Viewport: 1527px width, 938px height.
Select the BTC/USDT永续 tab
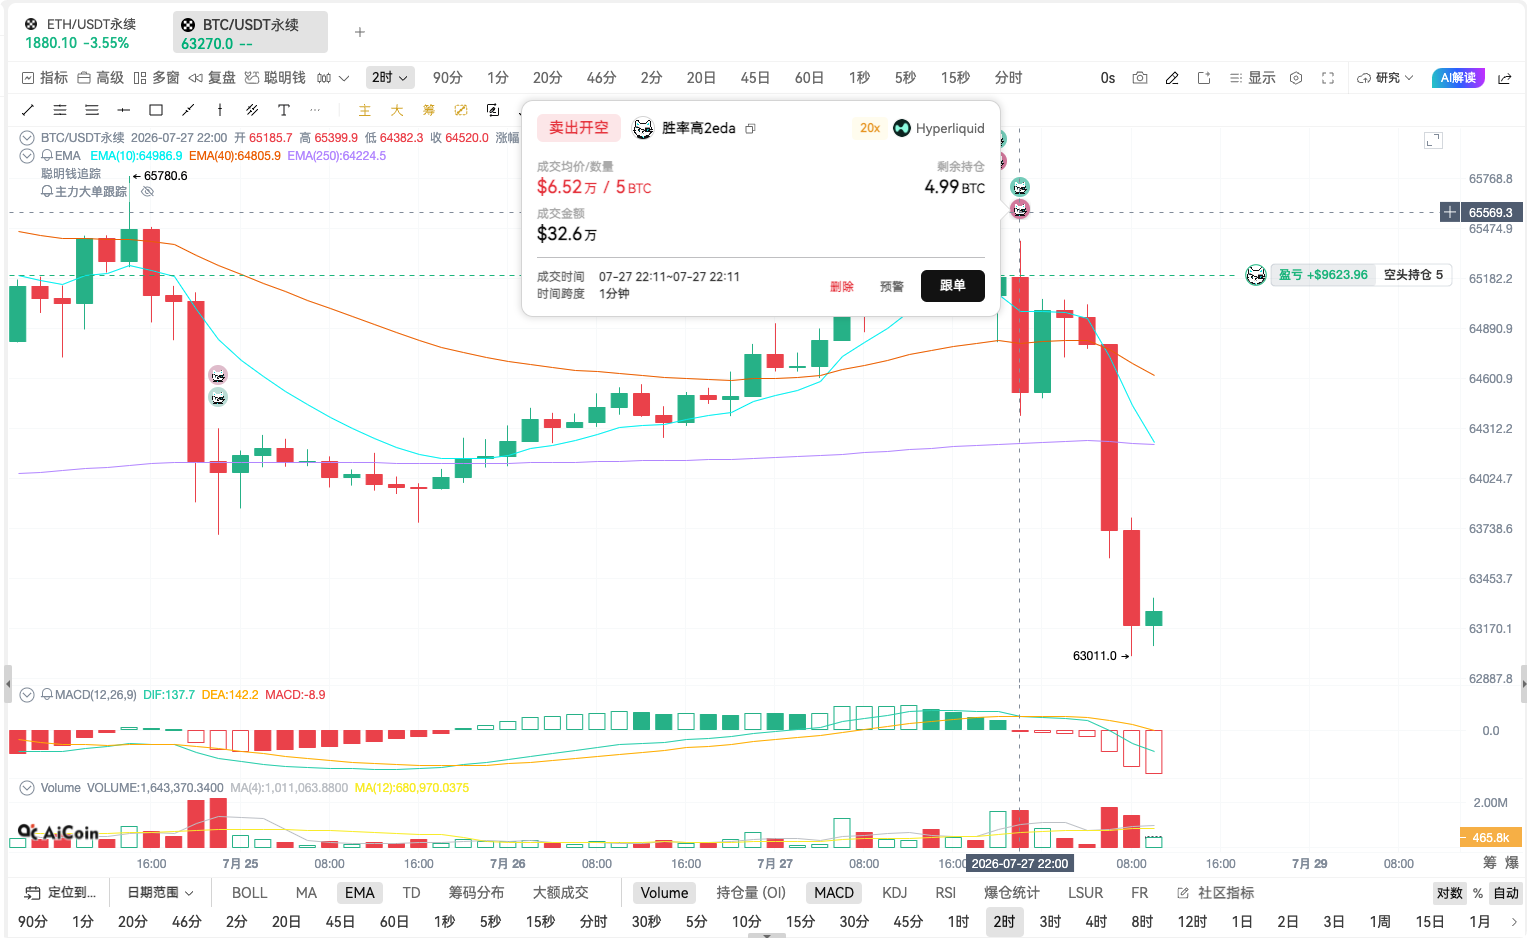click(x=250, y=33)
